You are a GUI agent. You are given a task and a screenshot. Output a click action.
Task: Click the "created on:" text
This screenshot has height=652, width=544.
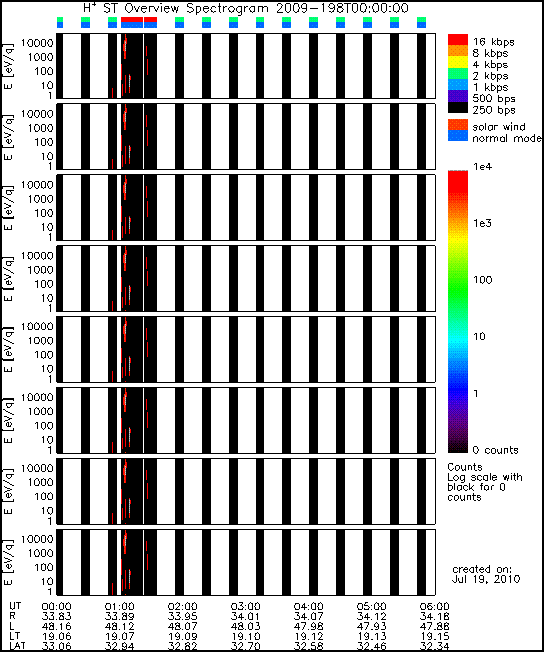click(x=482, y=569)
